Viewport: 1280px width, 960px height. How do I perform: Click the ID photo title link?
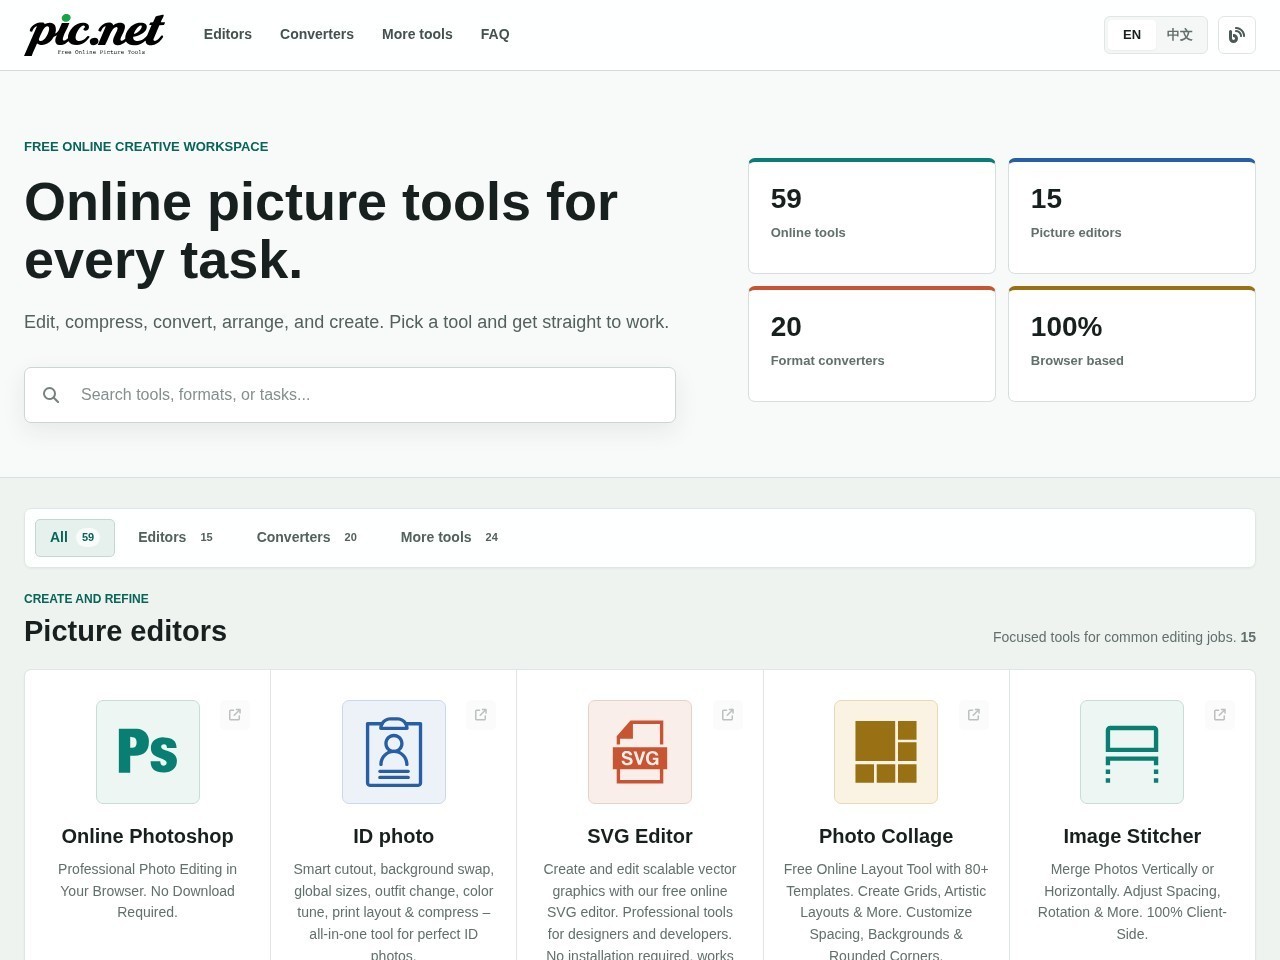pyautogui.click(x=394, y=836)
